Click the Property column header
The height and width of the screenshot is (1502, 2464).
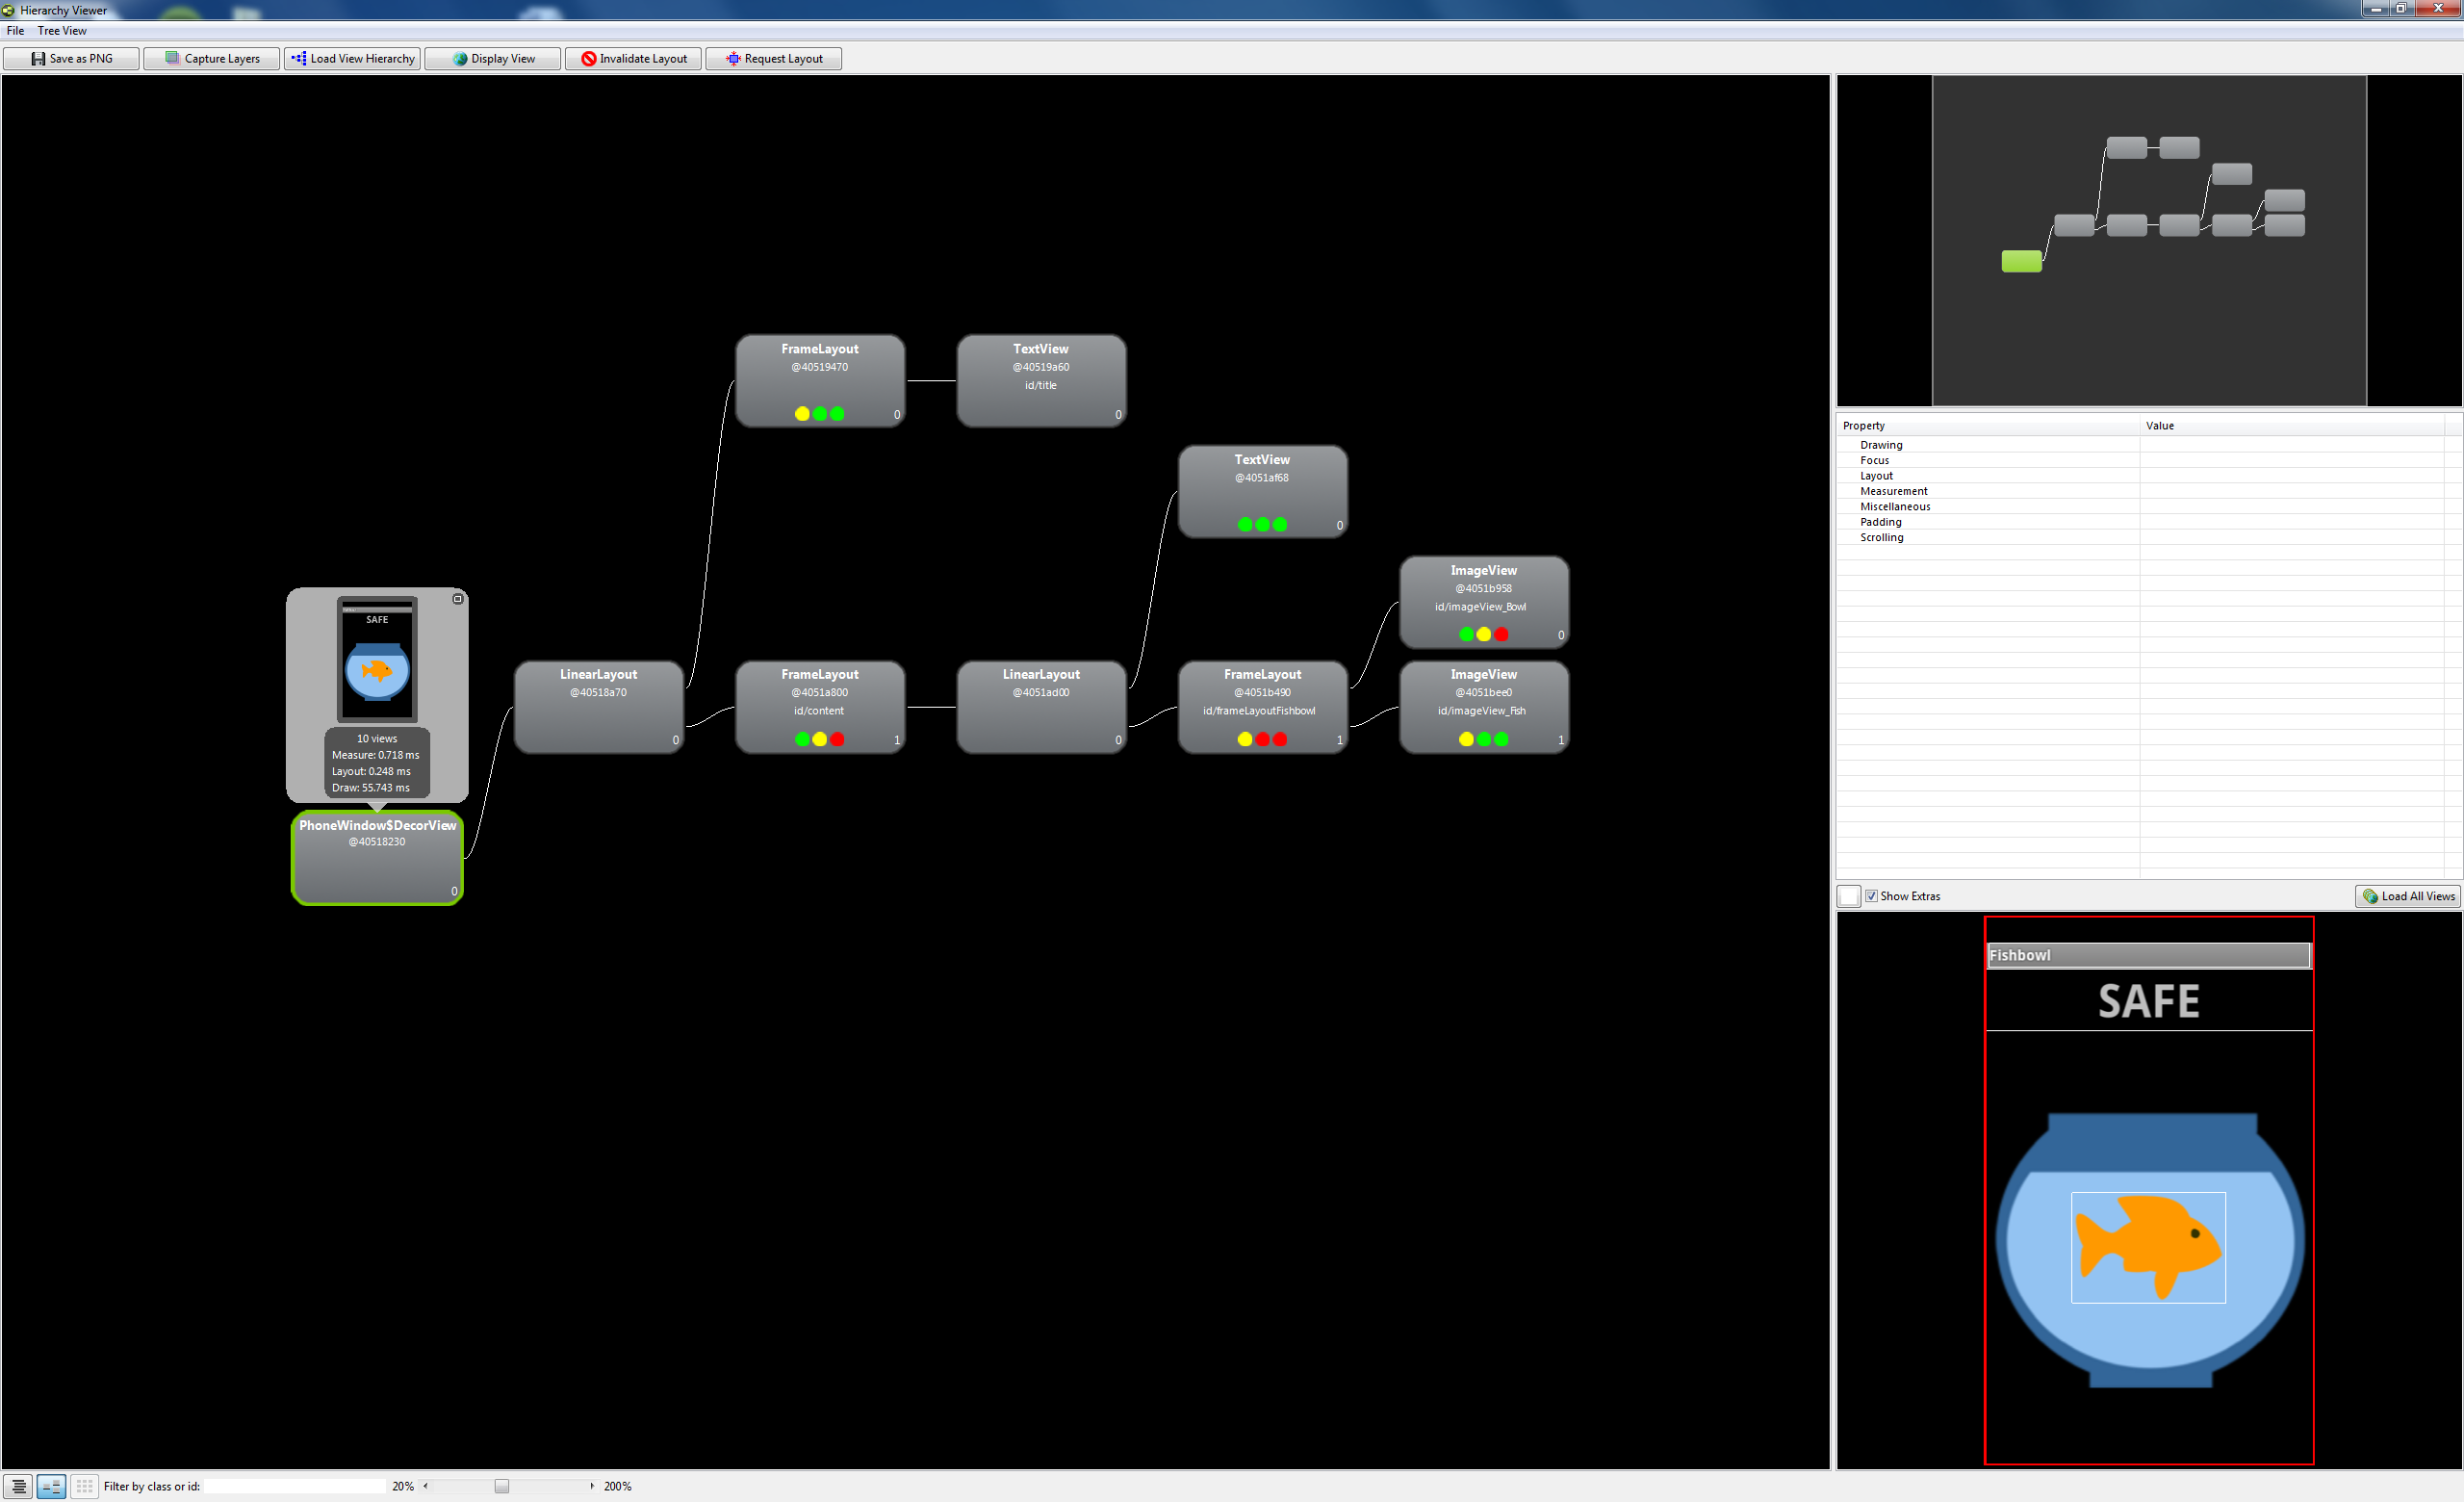[x=1988, y=426]
